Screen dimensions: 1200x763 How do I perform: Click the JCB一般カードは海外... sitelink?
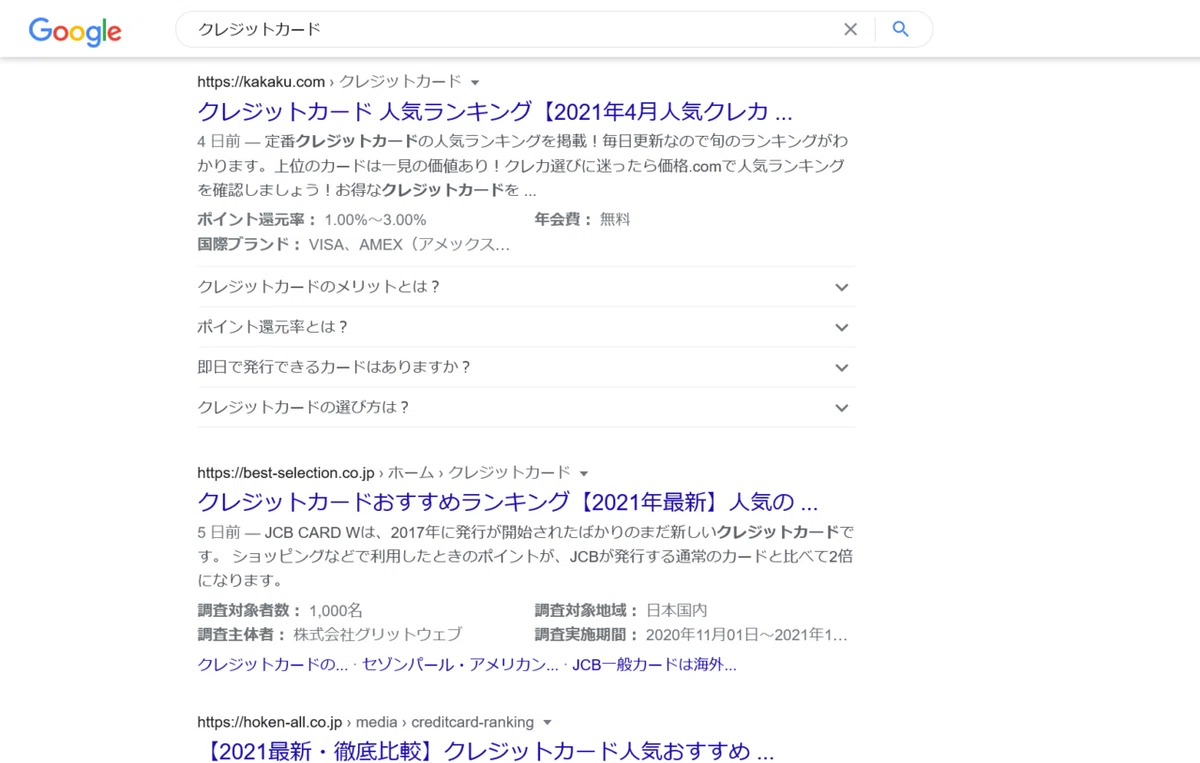pos(654,664)
